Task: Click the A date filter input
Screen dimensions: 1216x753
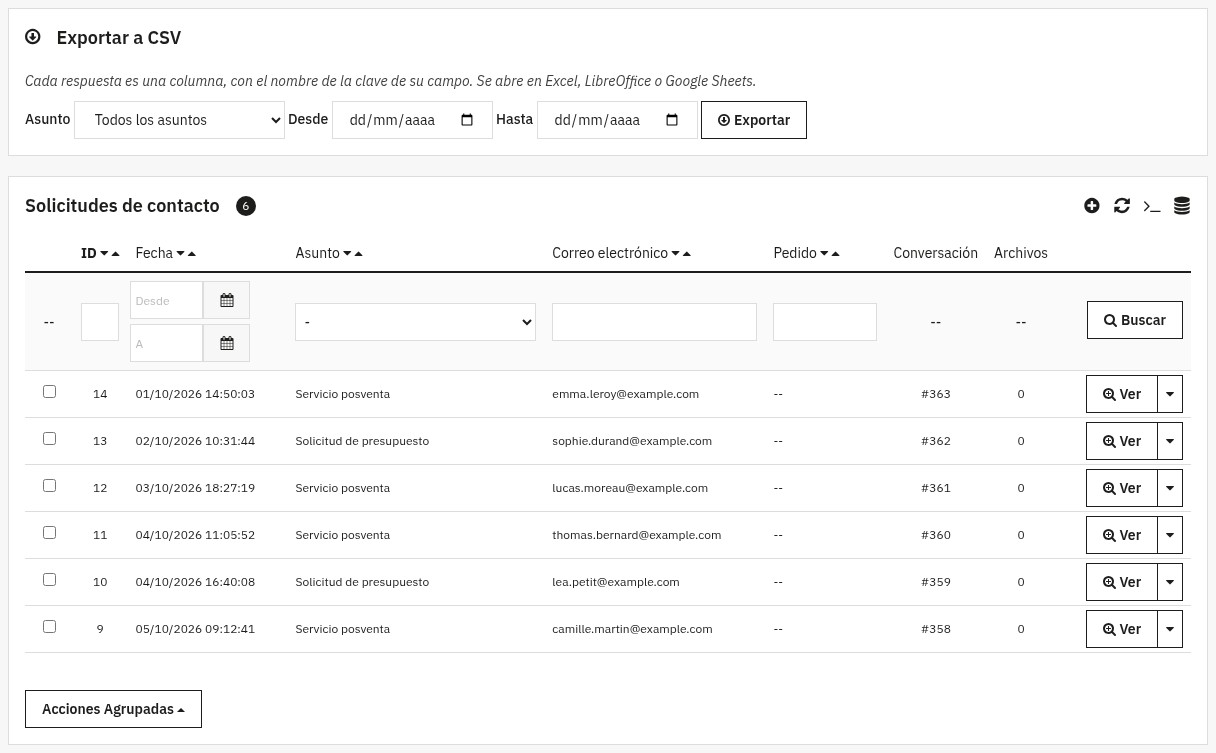Action: point(166,343)
